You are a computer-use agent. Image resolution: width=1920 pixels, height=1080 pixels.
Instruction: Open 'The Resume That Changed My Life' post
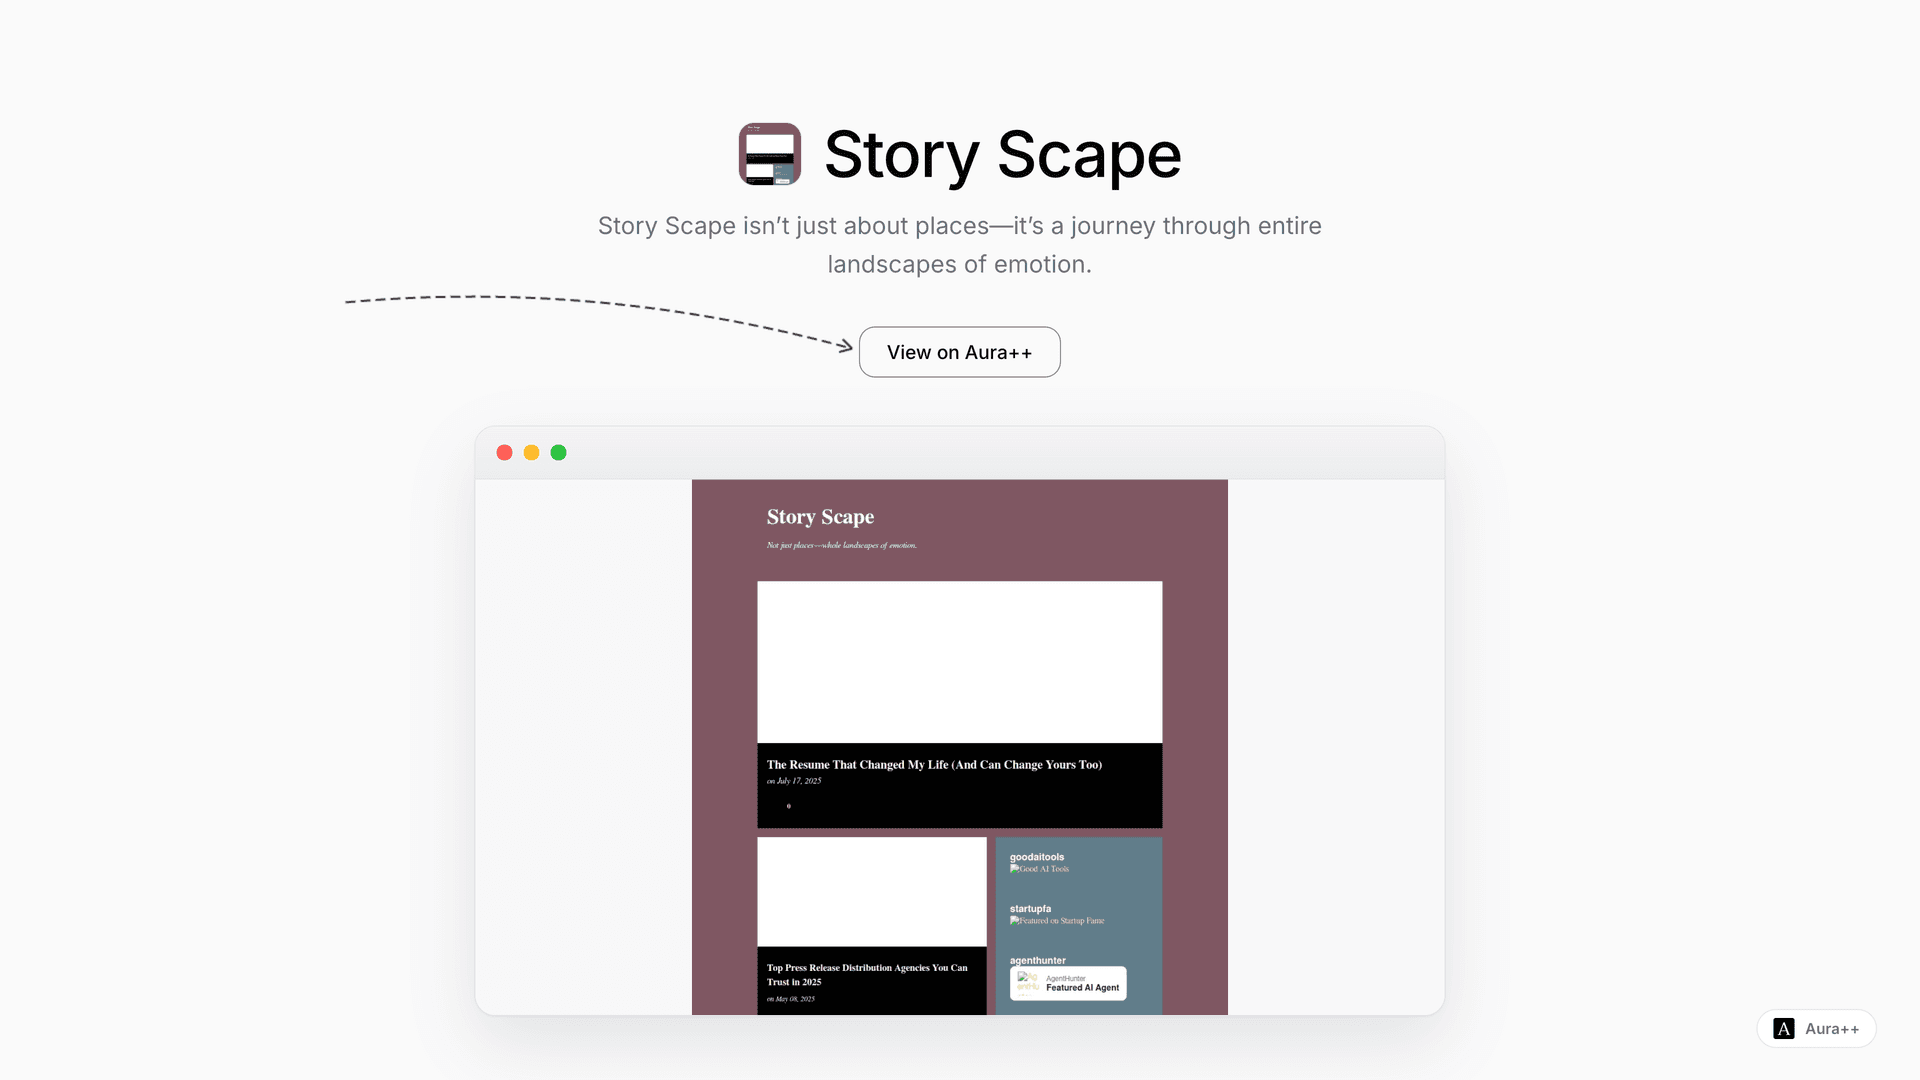click(934, 764)
